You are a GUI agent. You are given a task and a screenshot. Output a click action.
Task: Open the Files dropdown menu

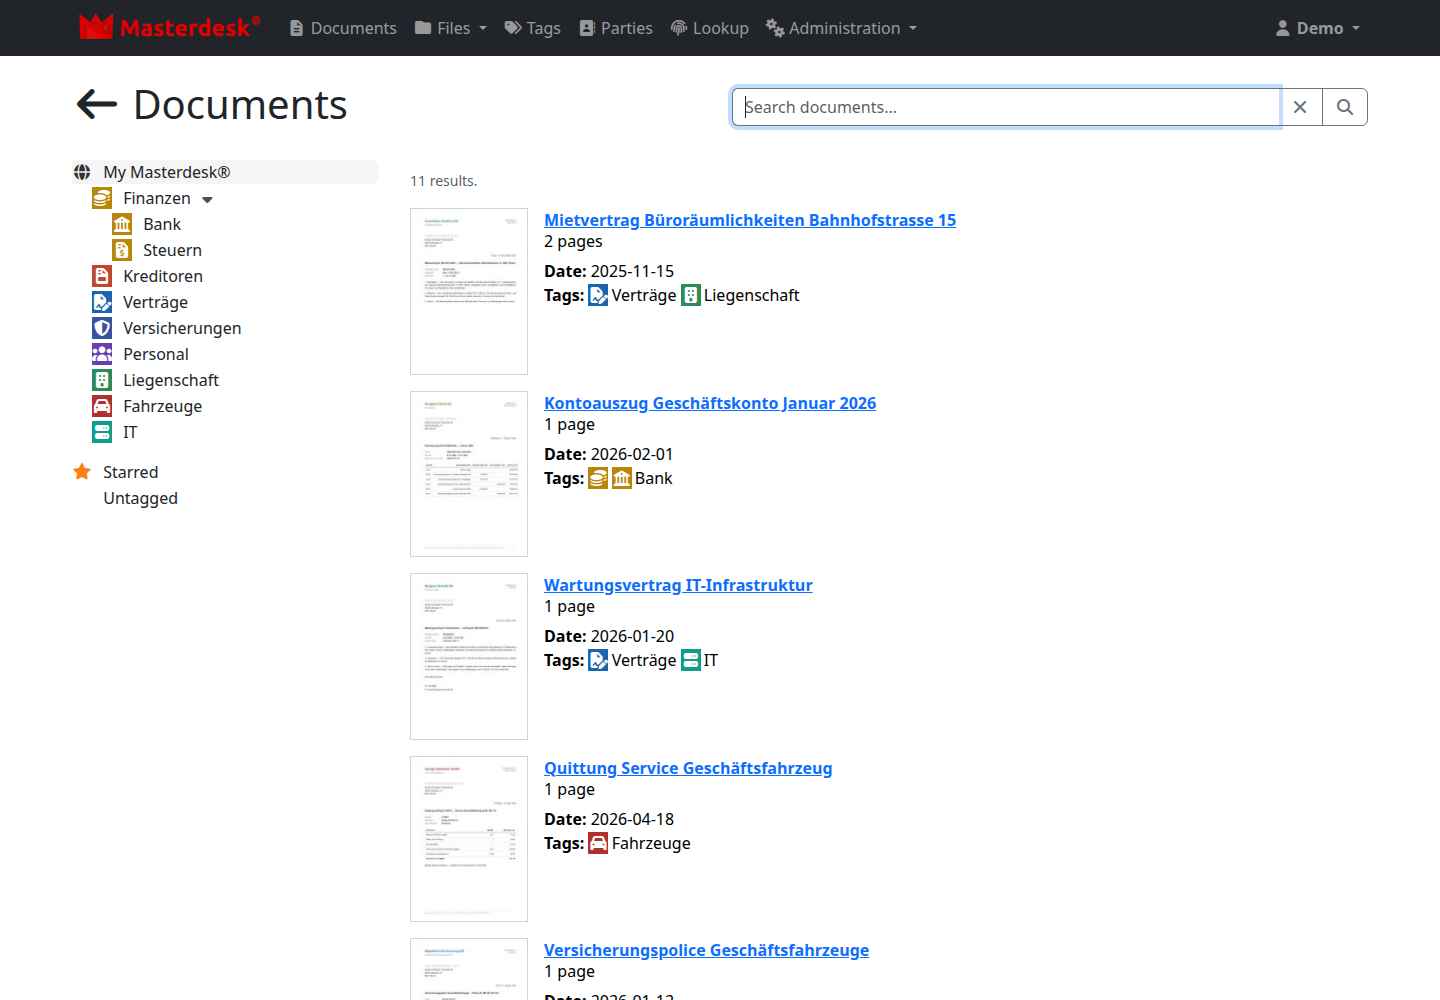451,28
